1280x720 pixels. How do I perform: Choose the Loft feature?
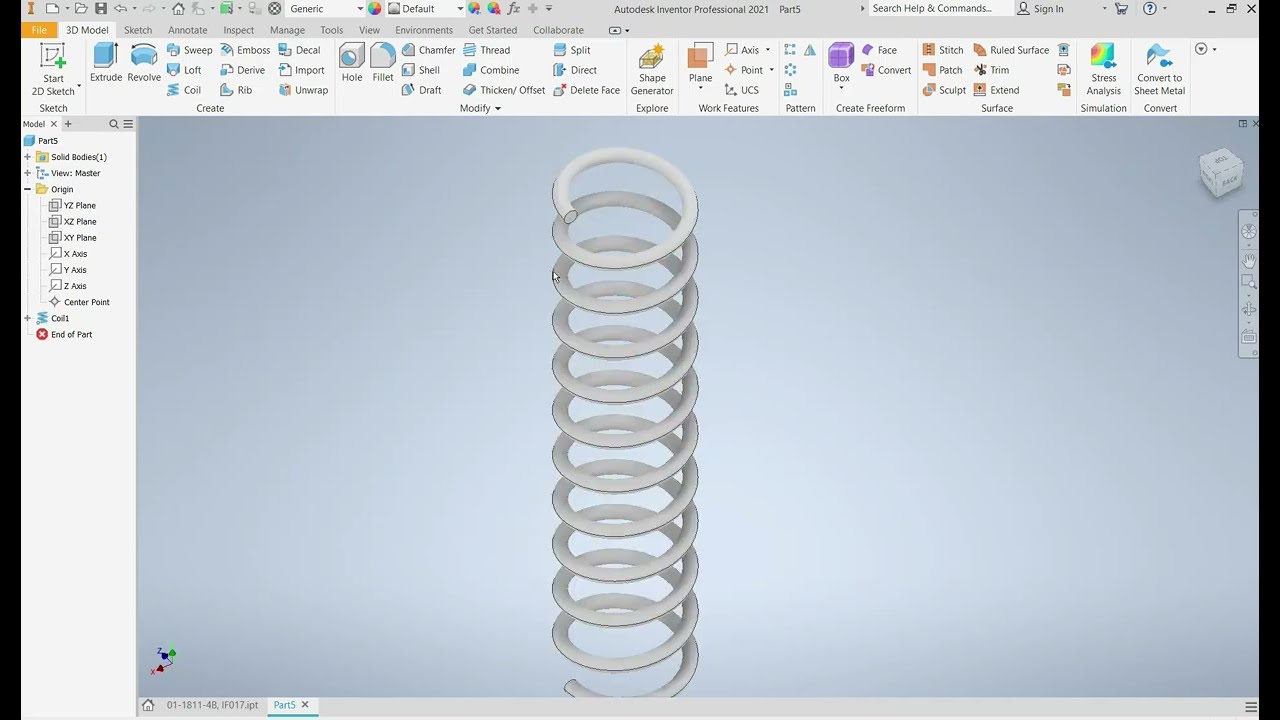click(x=184, y=70)
